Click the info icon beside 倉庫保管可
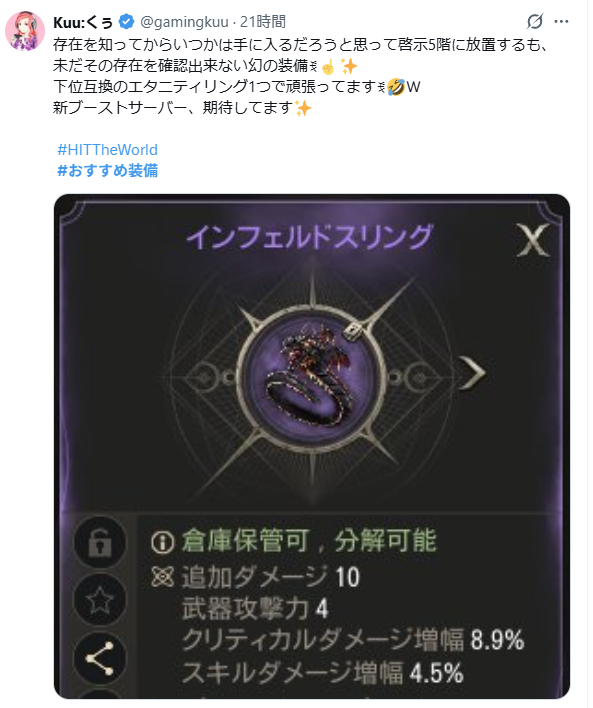The height and width of the screenshot is (708, 593). (163, 541)
